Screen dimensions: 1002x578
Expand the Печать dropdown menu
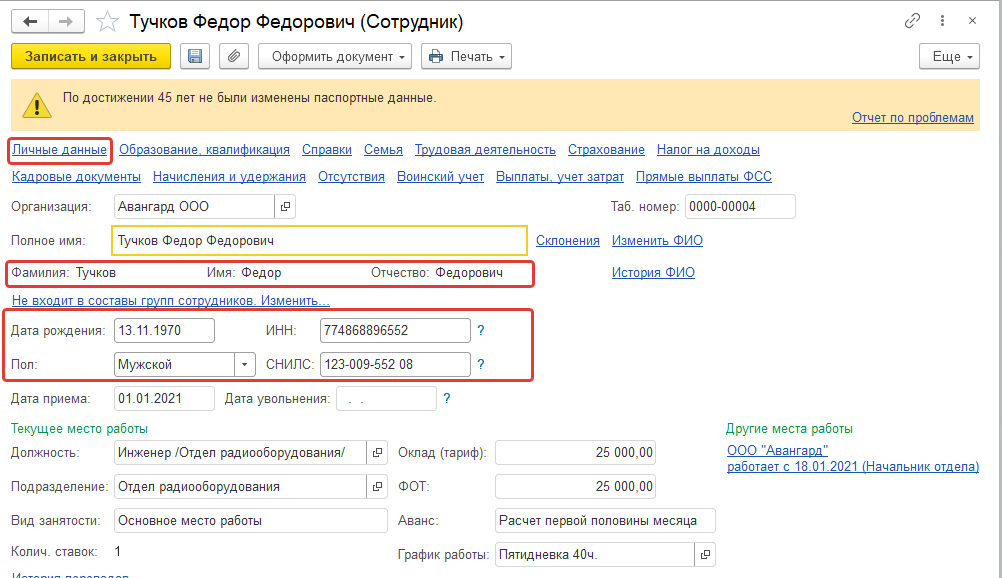point(466,57)
